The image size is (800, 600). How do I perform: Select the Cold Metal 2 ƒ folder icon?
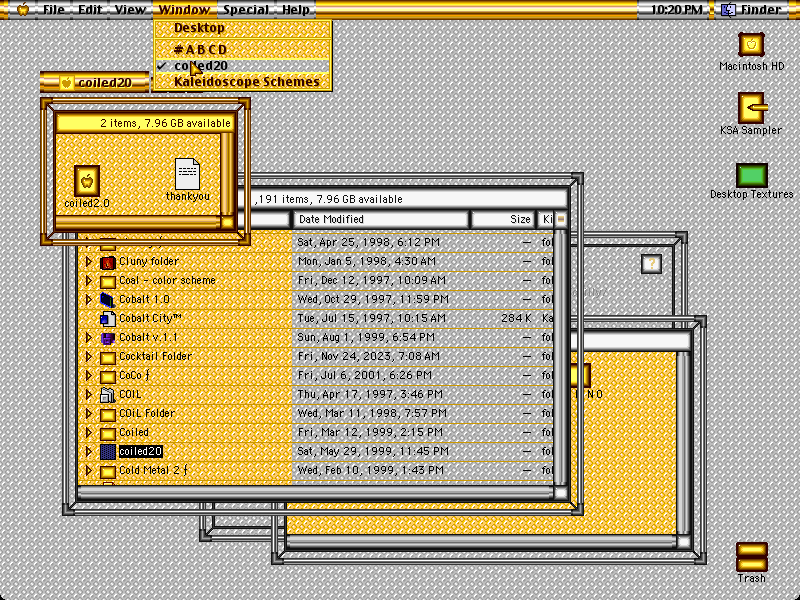(x=108, y=471)
